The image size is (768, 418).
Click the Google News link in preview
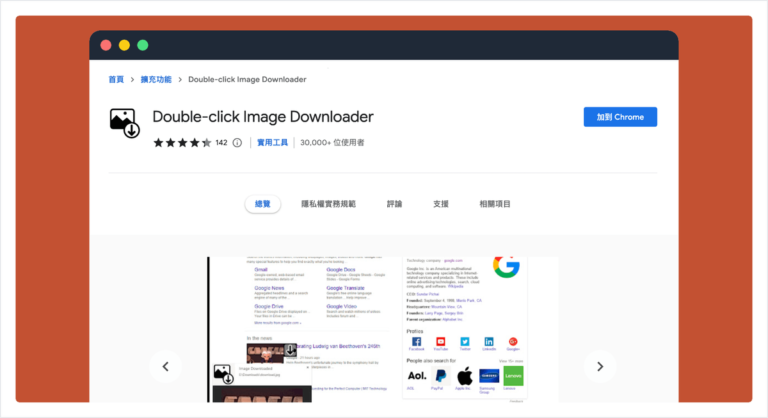(x=269, y=288)
